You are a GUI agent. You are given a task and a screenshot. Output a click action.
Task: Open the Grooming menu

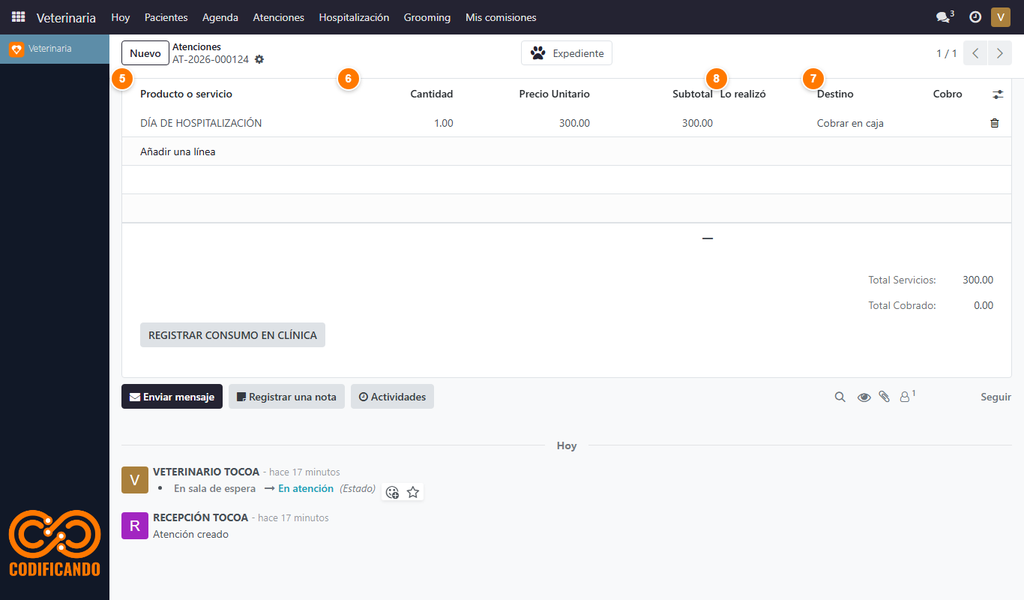[x=427, y=18]
